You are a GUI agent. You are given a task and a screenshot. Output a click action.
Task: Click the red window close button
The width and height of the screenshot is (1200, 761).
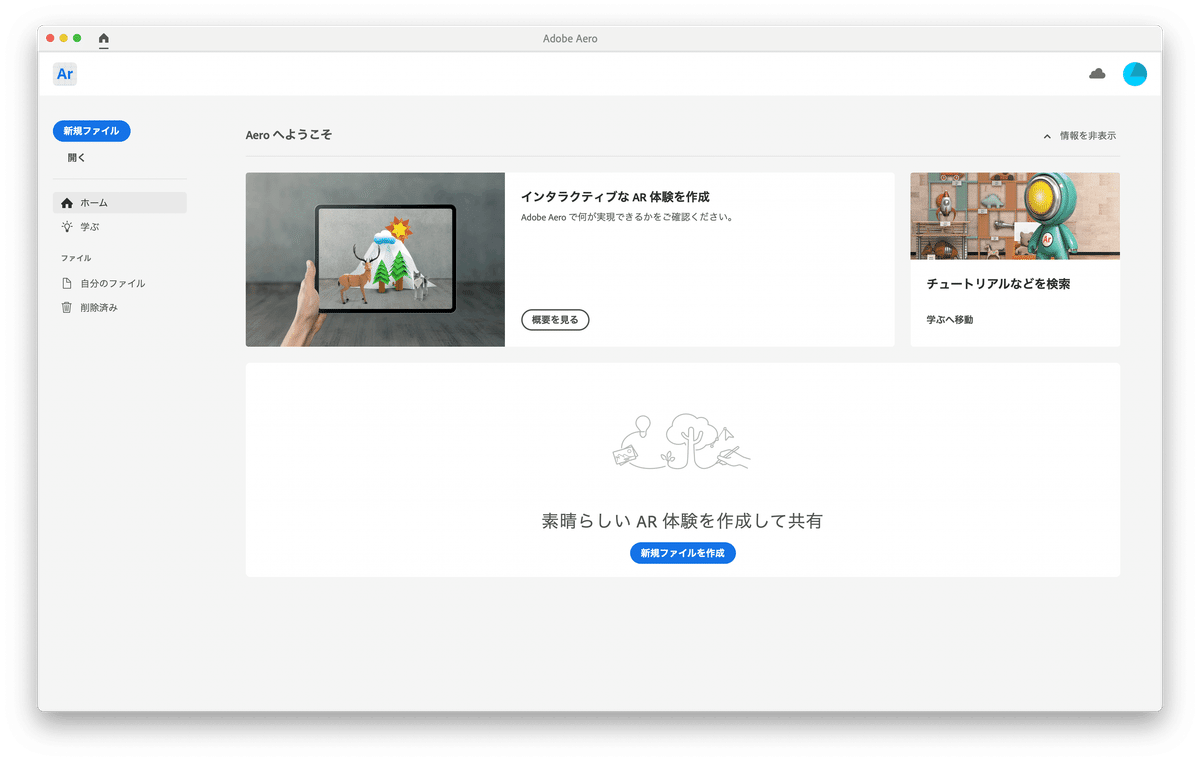(x=50, y=38)
